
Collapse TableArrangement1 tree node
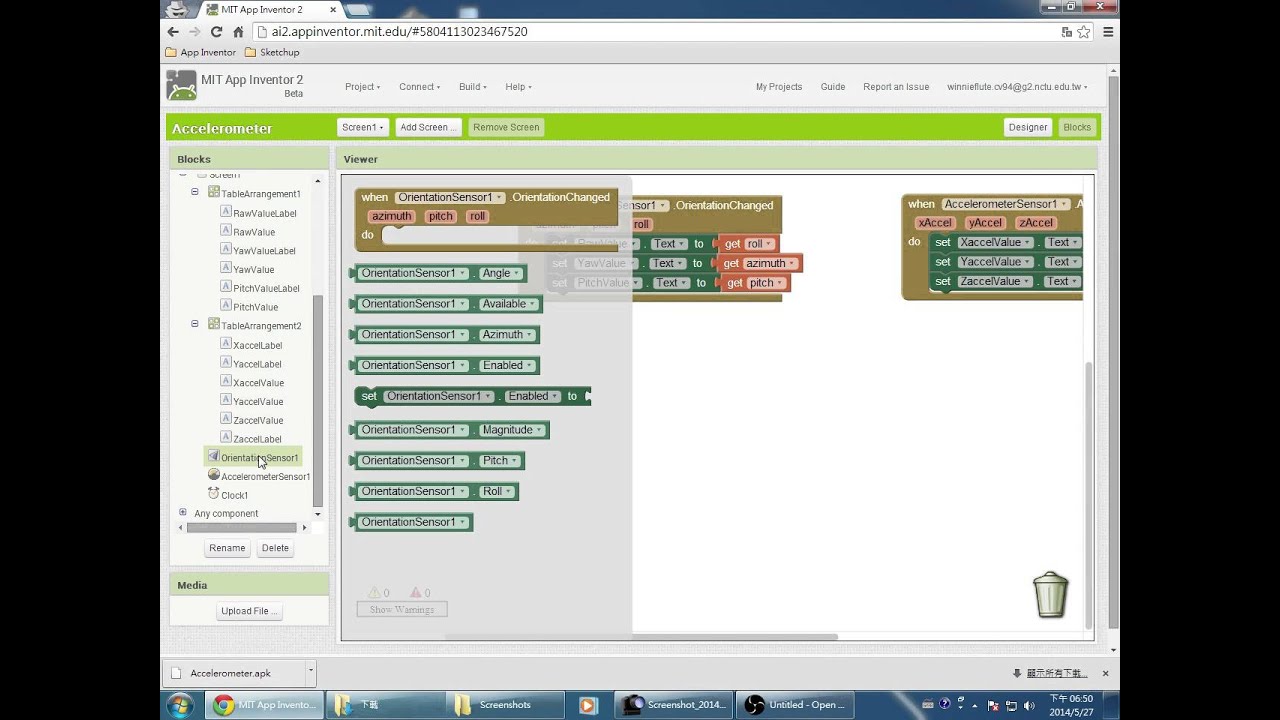click(195, 192)
